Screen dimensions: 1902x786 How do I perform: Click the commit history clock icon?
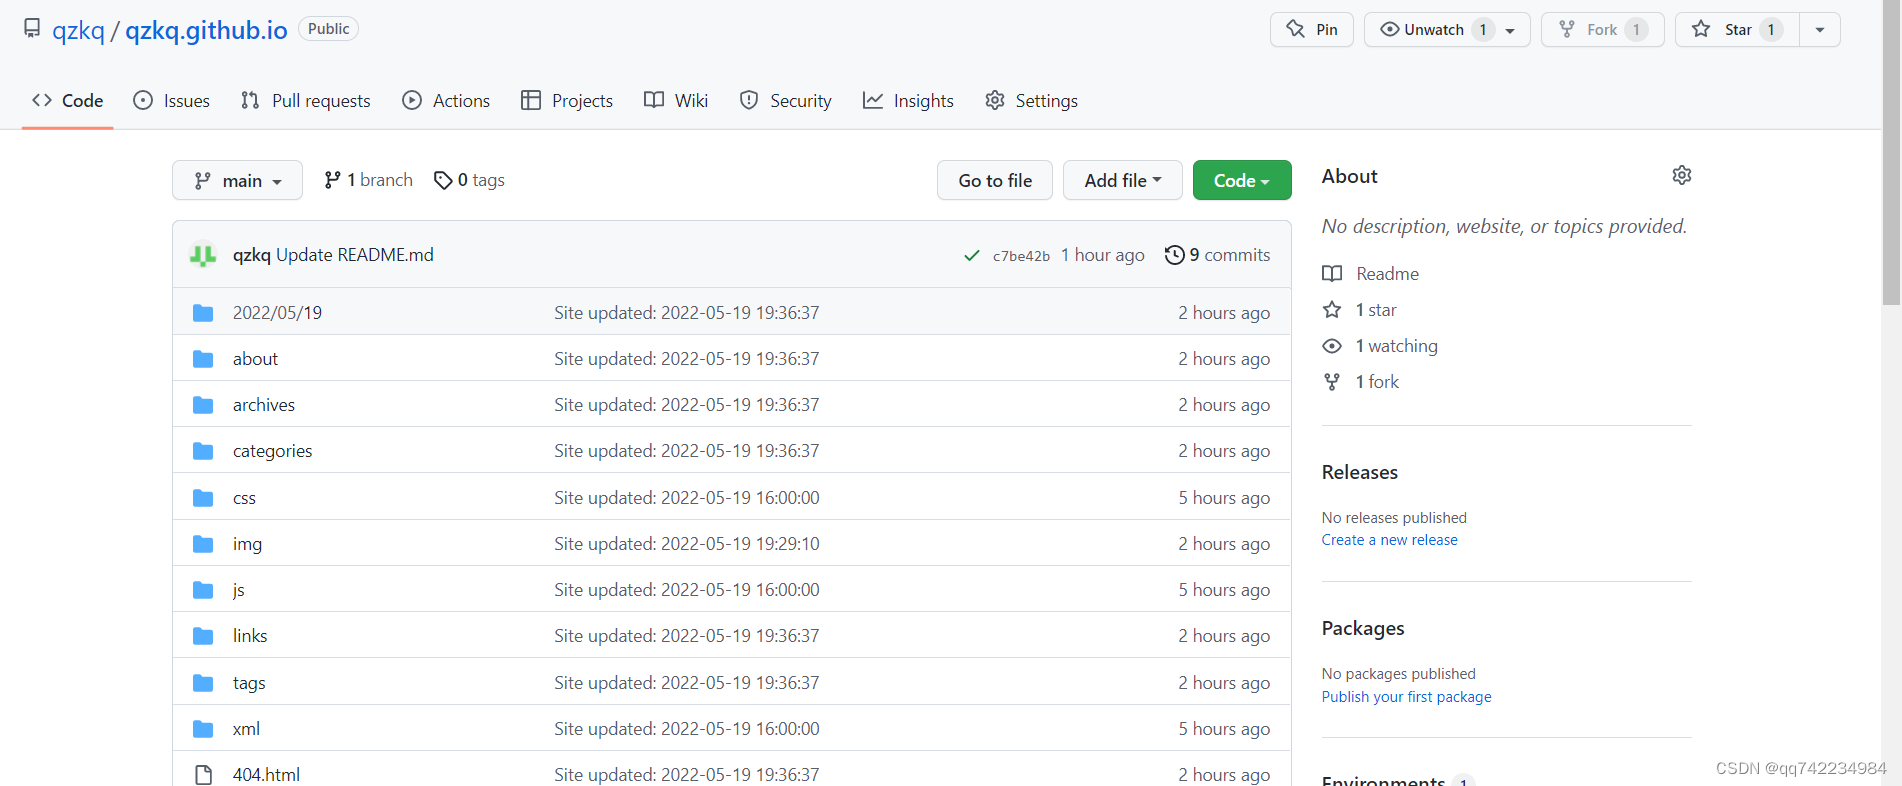1174,255
